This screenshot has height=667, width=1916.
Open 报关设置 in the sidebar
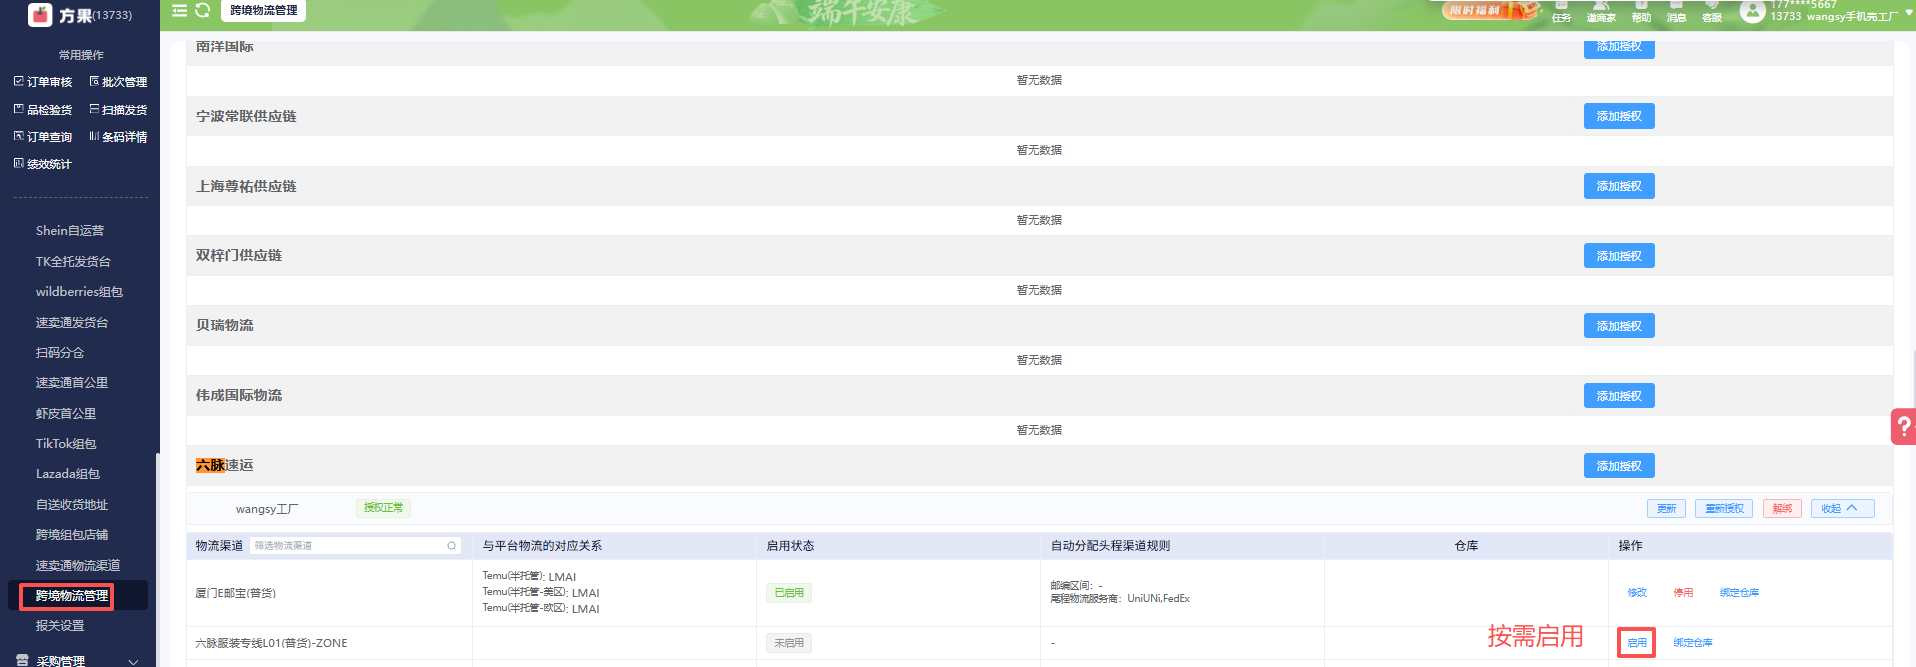tap(60, 626)
